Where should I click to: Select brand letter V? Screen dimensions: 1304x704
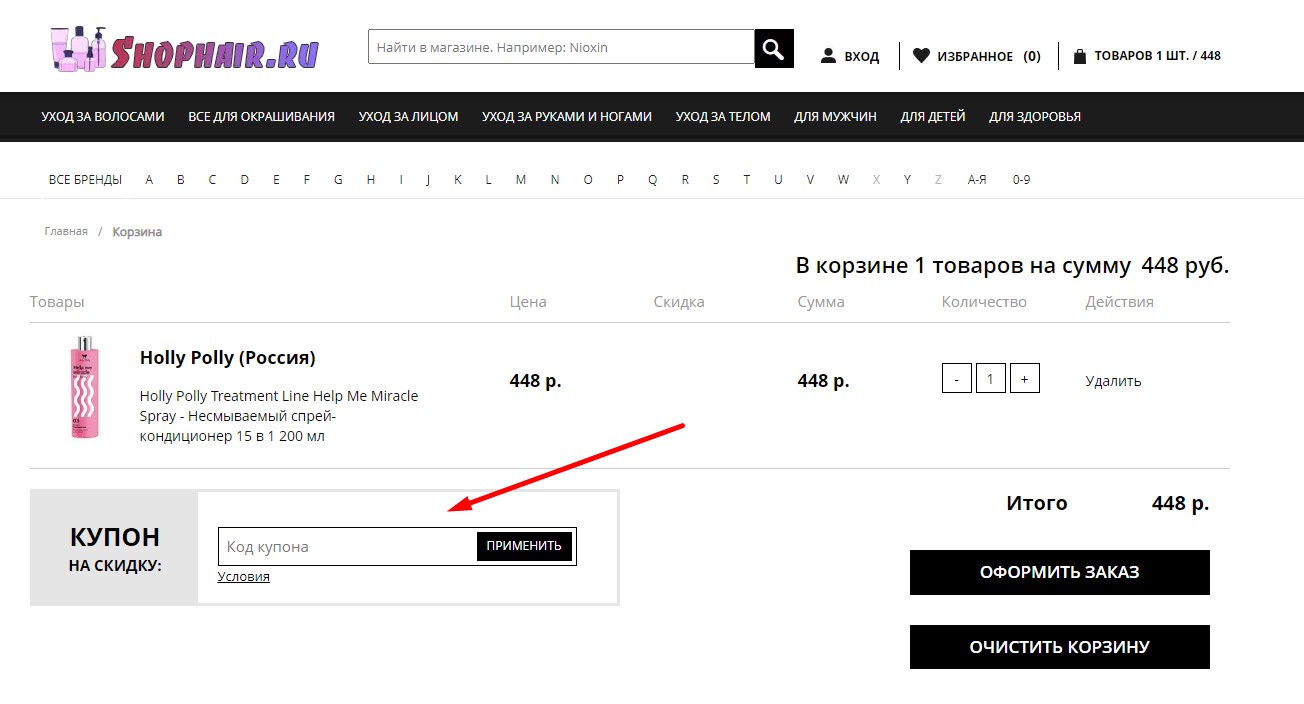coord(810,180)
